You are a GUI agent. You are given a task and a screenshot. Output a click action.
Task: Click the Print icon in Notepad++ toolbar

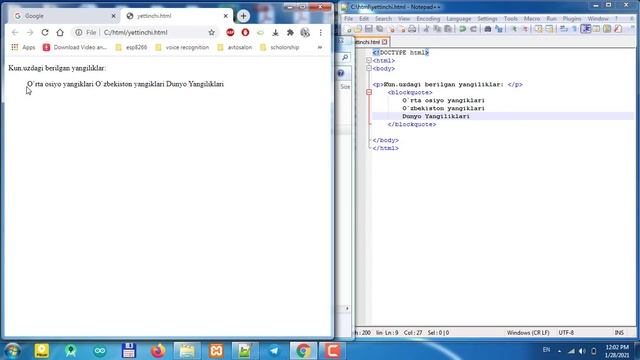coord(412,29)
